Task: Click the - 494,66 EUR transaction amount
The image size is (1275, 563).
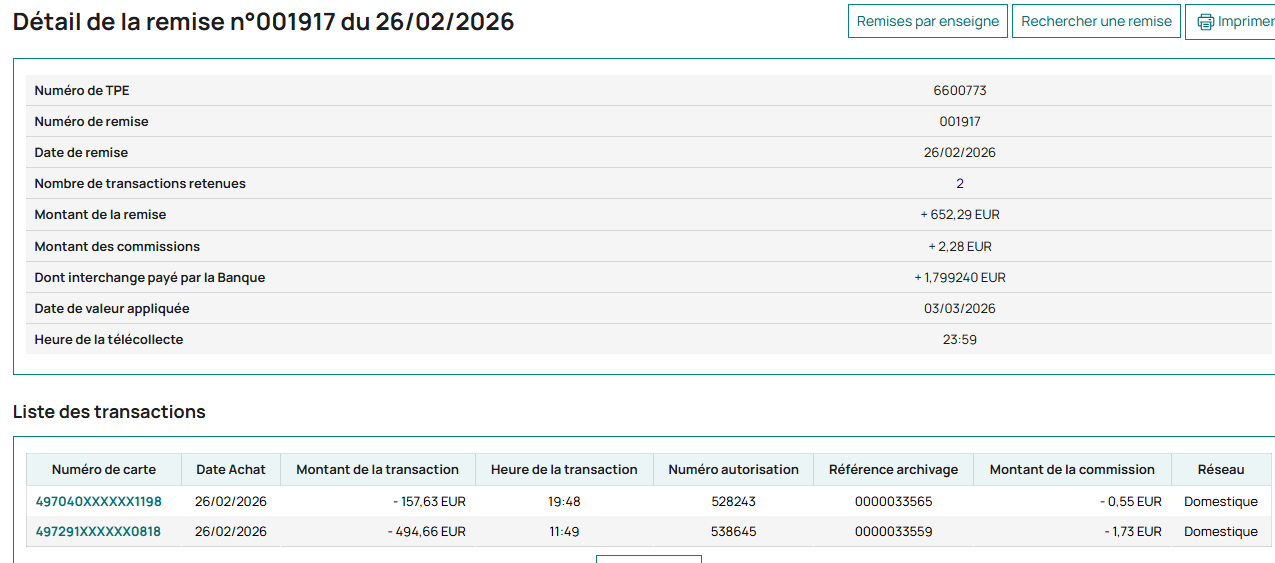Action: coord(427,531)
